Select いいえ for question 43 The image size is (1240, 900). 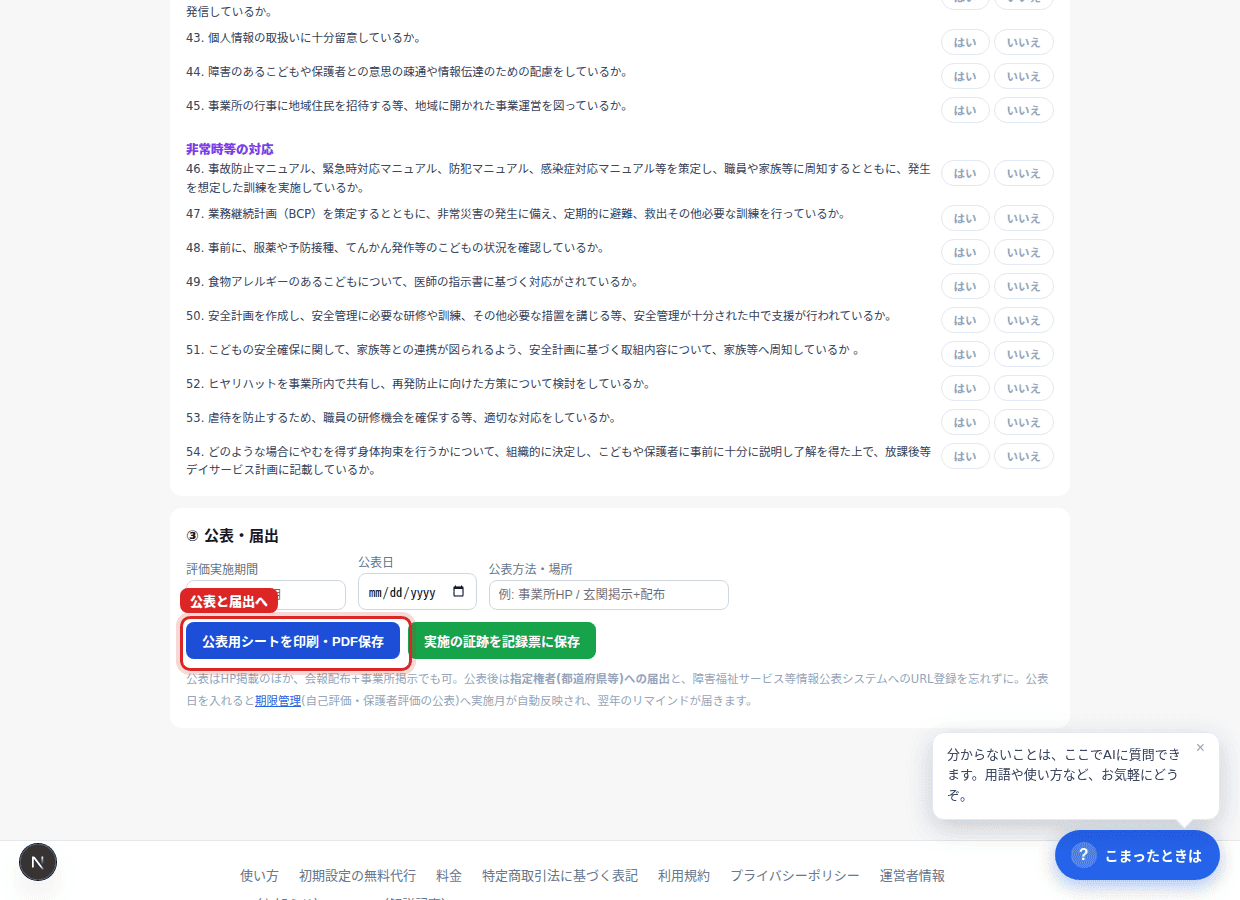pyautogui.click(x=1023, y=42)
